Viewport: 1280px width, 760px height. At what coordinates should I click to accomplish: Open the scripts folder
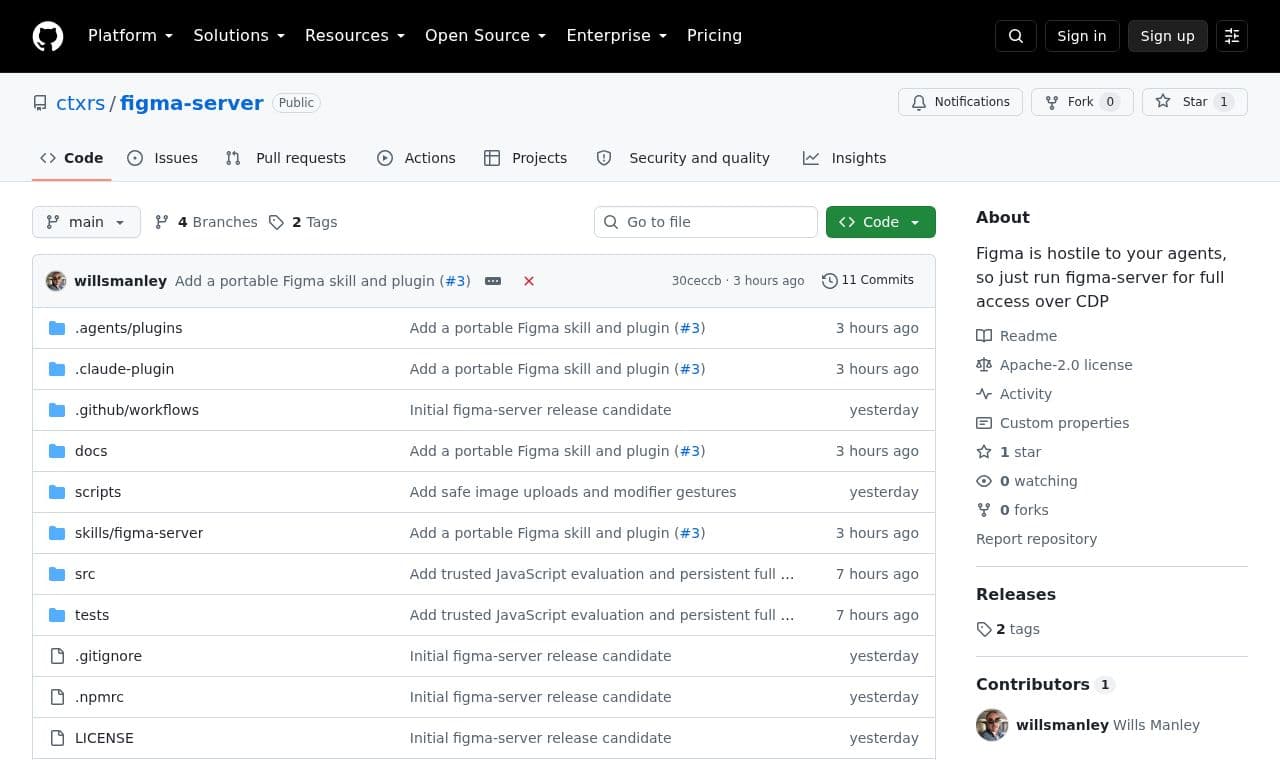pos(97,492)
